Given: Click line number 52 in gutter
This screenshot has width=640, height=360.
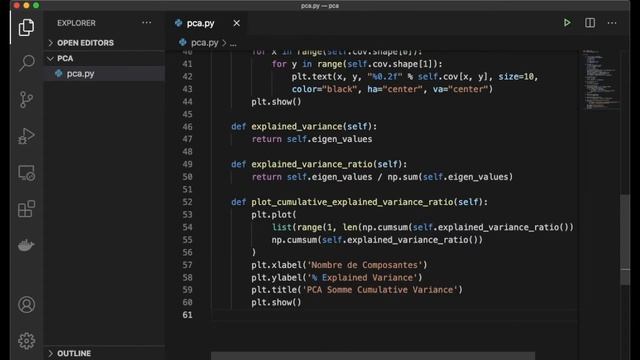Looking at the screenshot, I should (187, 202).
